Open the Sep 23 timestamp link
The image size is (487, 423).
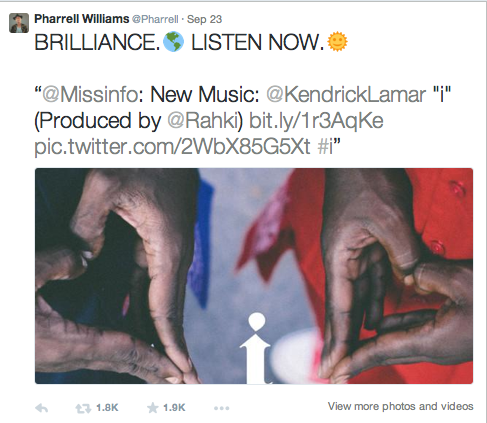[x=204, y=19]
